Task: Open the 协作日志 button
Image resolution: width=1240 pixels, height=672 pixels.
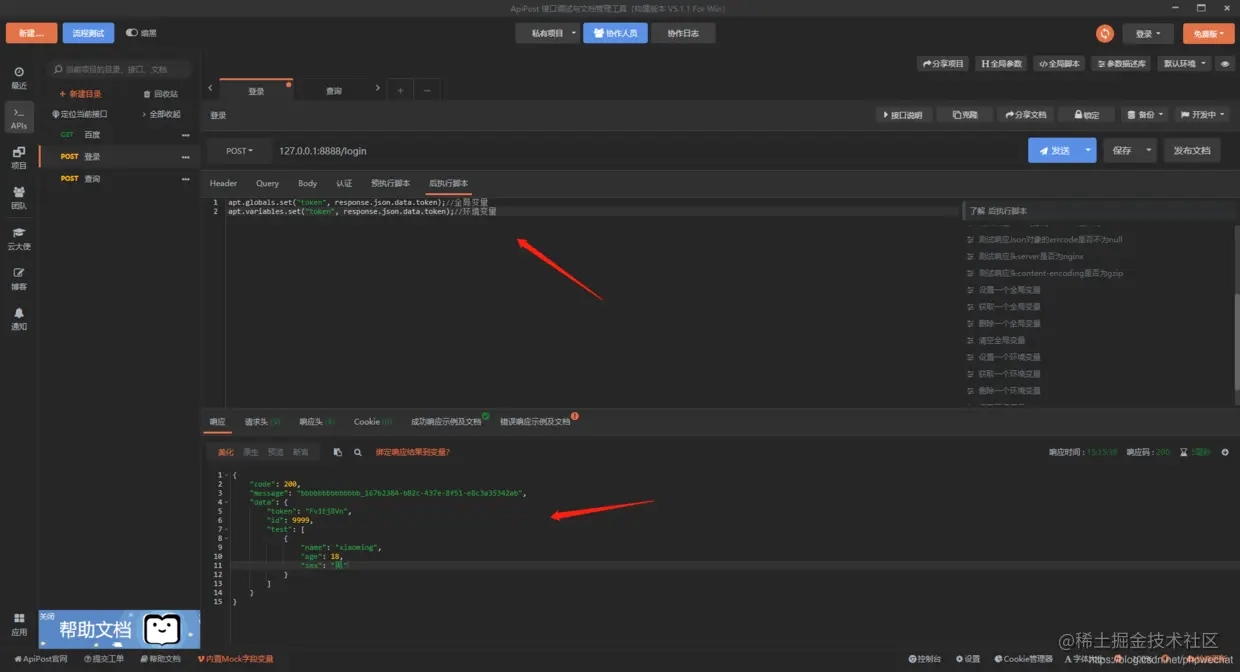Action: tap(683, 33)
